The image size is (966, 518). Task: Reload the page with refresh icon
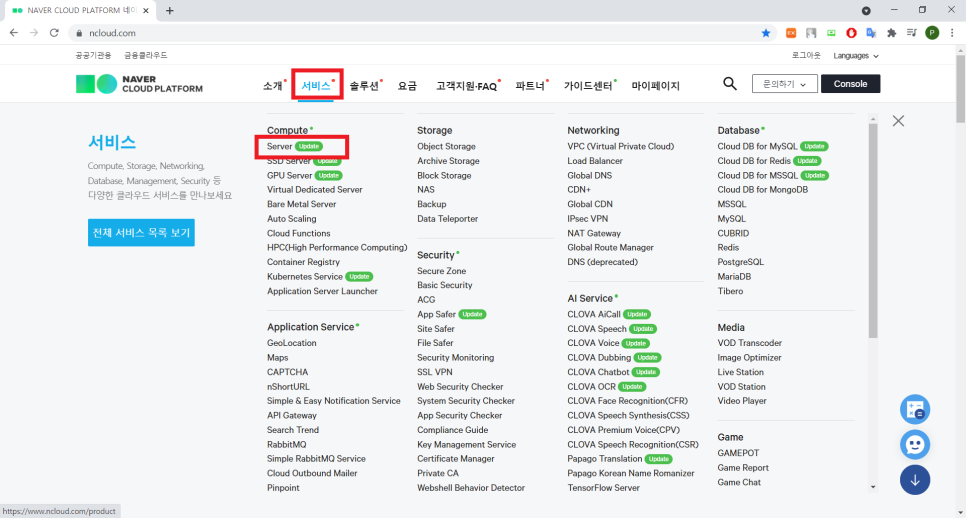tap(54, 33)
